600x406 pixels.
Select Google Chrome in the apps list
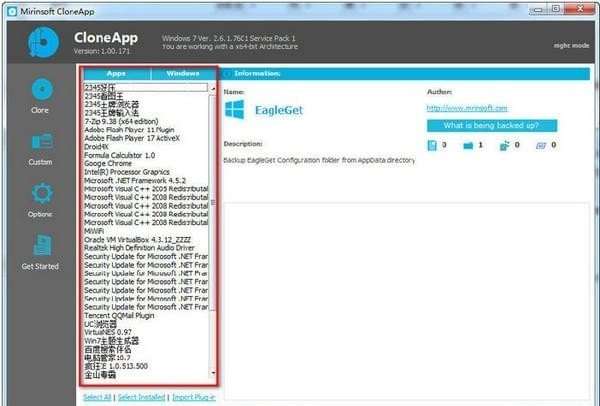point(108,163)
